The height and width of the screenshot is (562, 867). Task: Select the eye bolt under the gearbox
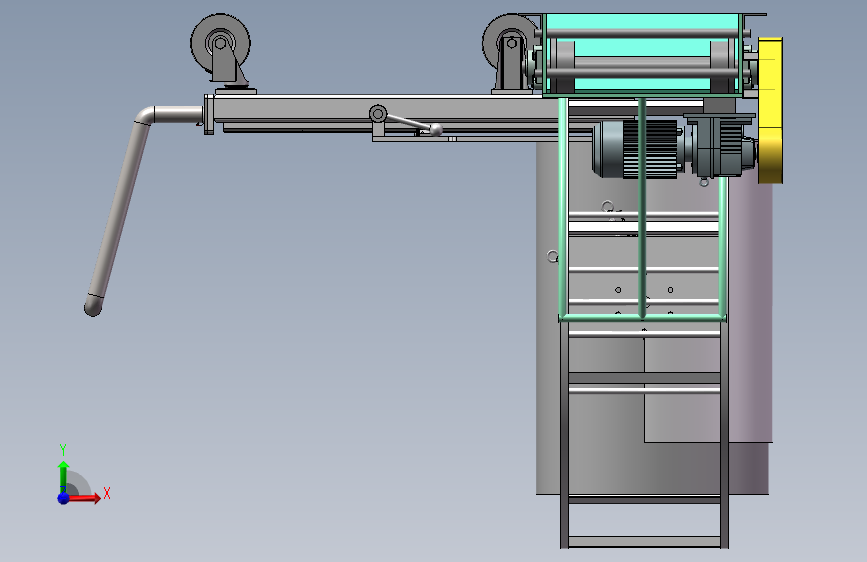pyautogui.click(x=704, y=181)
